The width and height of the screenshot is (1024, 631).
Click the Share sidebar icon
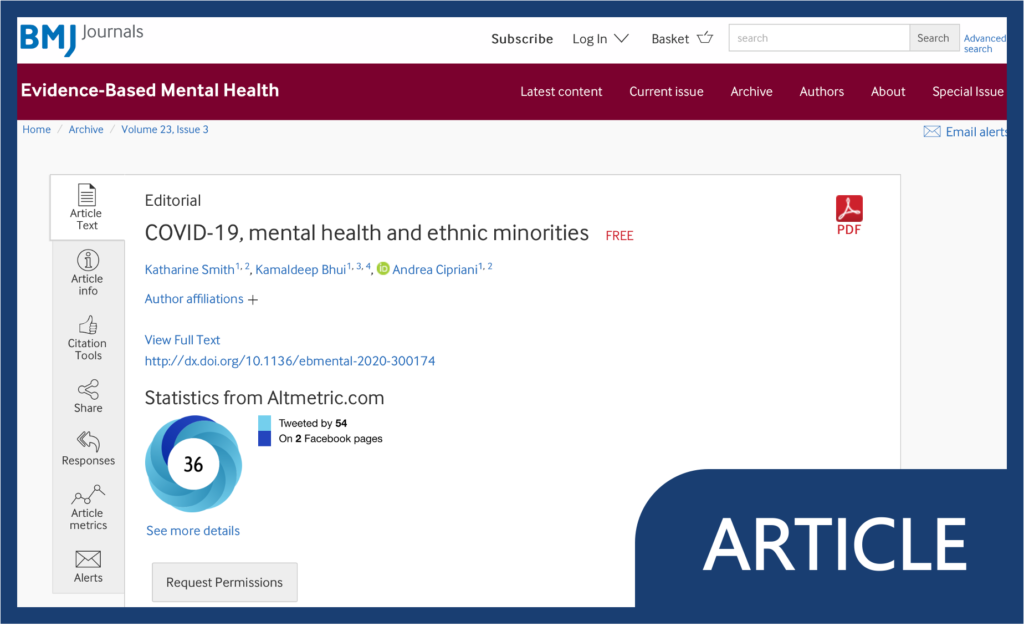click(88, 389)
